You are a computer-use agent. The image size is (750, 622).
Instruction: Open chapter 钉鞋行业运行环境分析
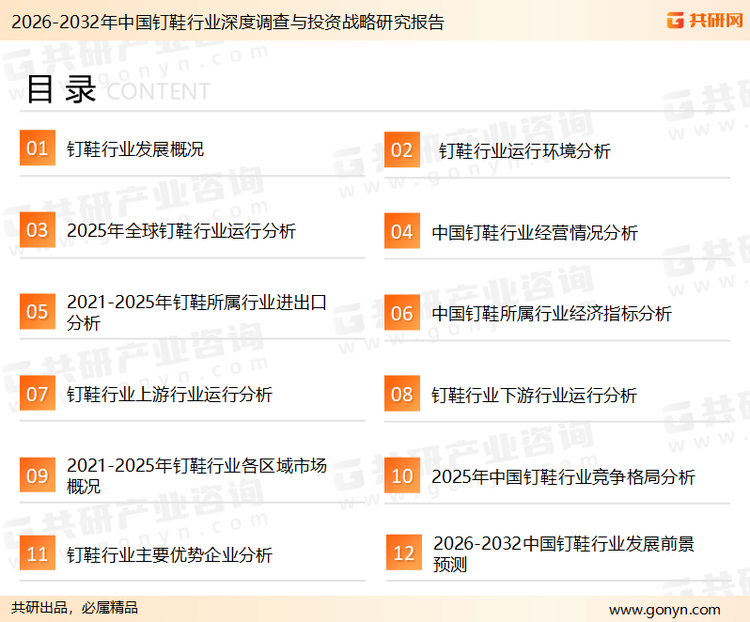(524, 151)
